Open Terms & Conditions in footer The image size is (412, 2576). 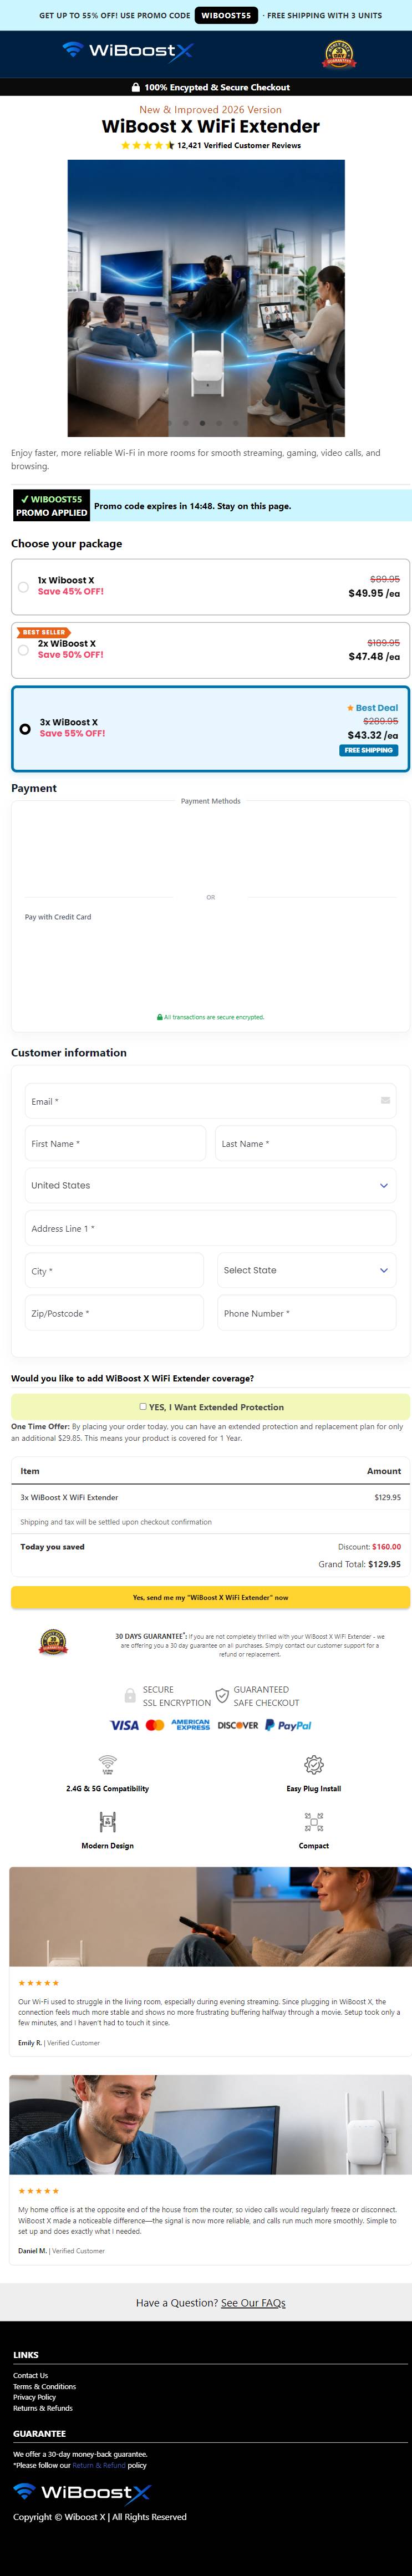pyautogui.click(x=44, y=2386)
